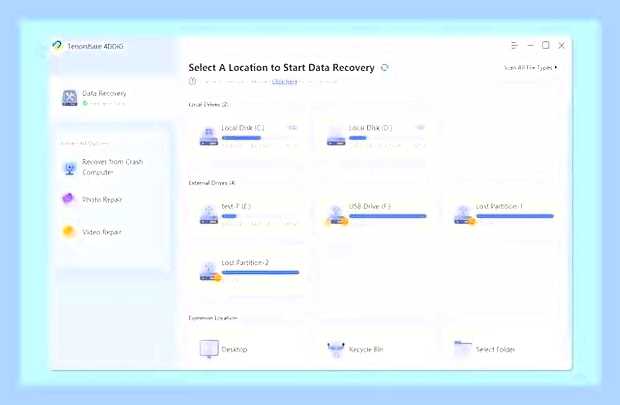Click the badge right of Local Disk (D:)

pyautogui.click(x=420, y=127)
